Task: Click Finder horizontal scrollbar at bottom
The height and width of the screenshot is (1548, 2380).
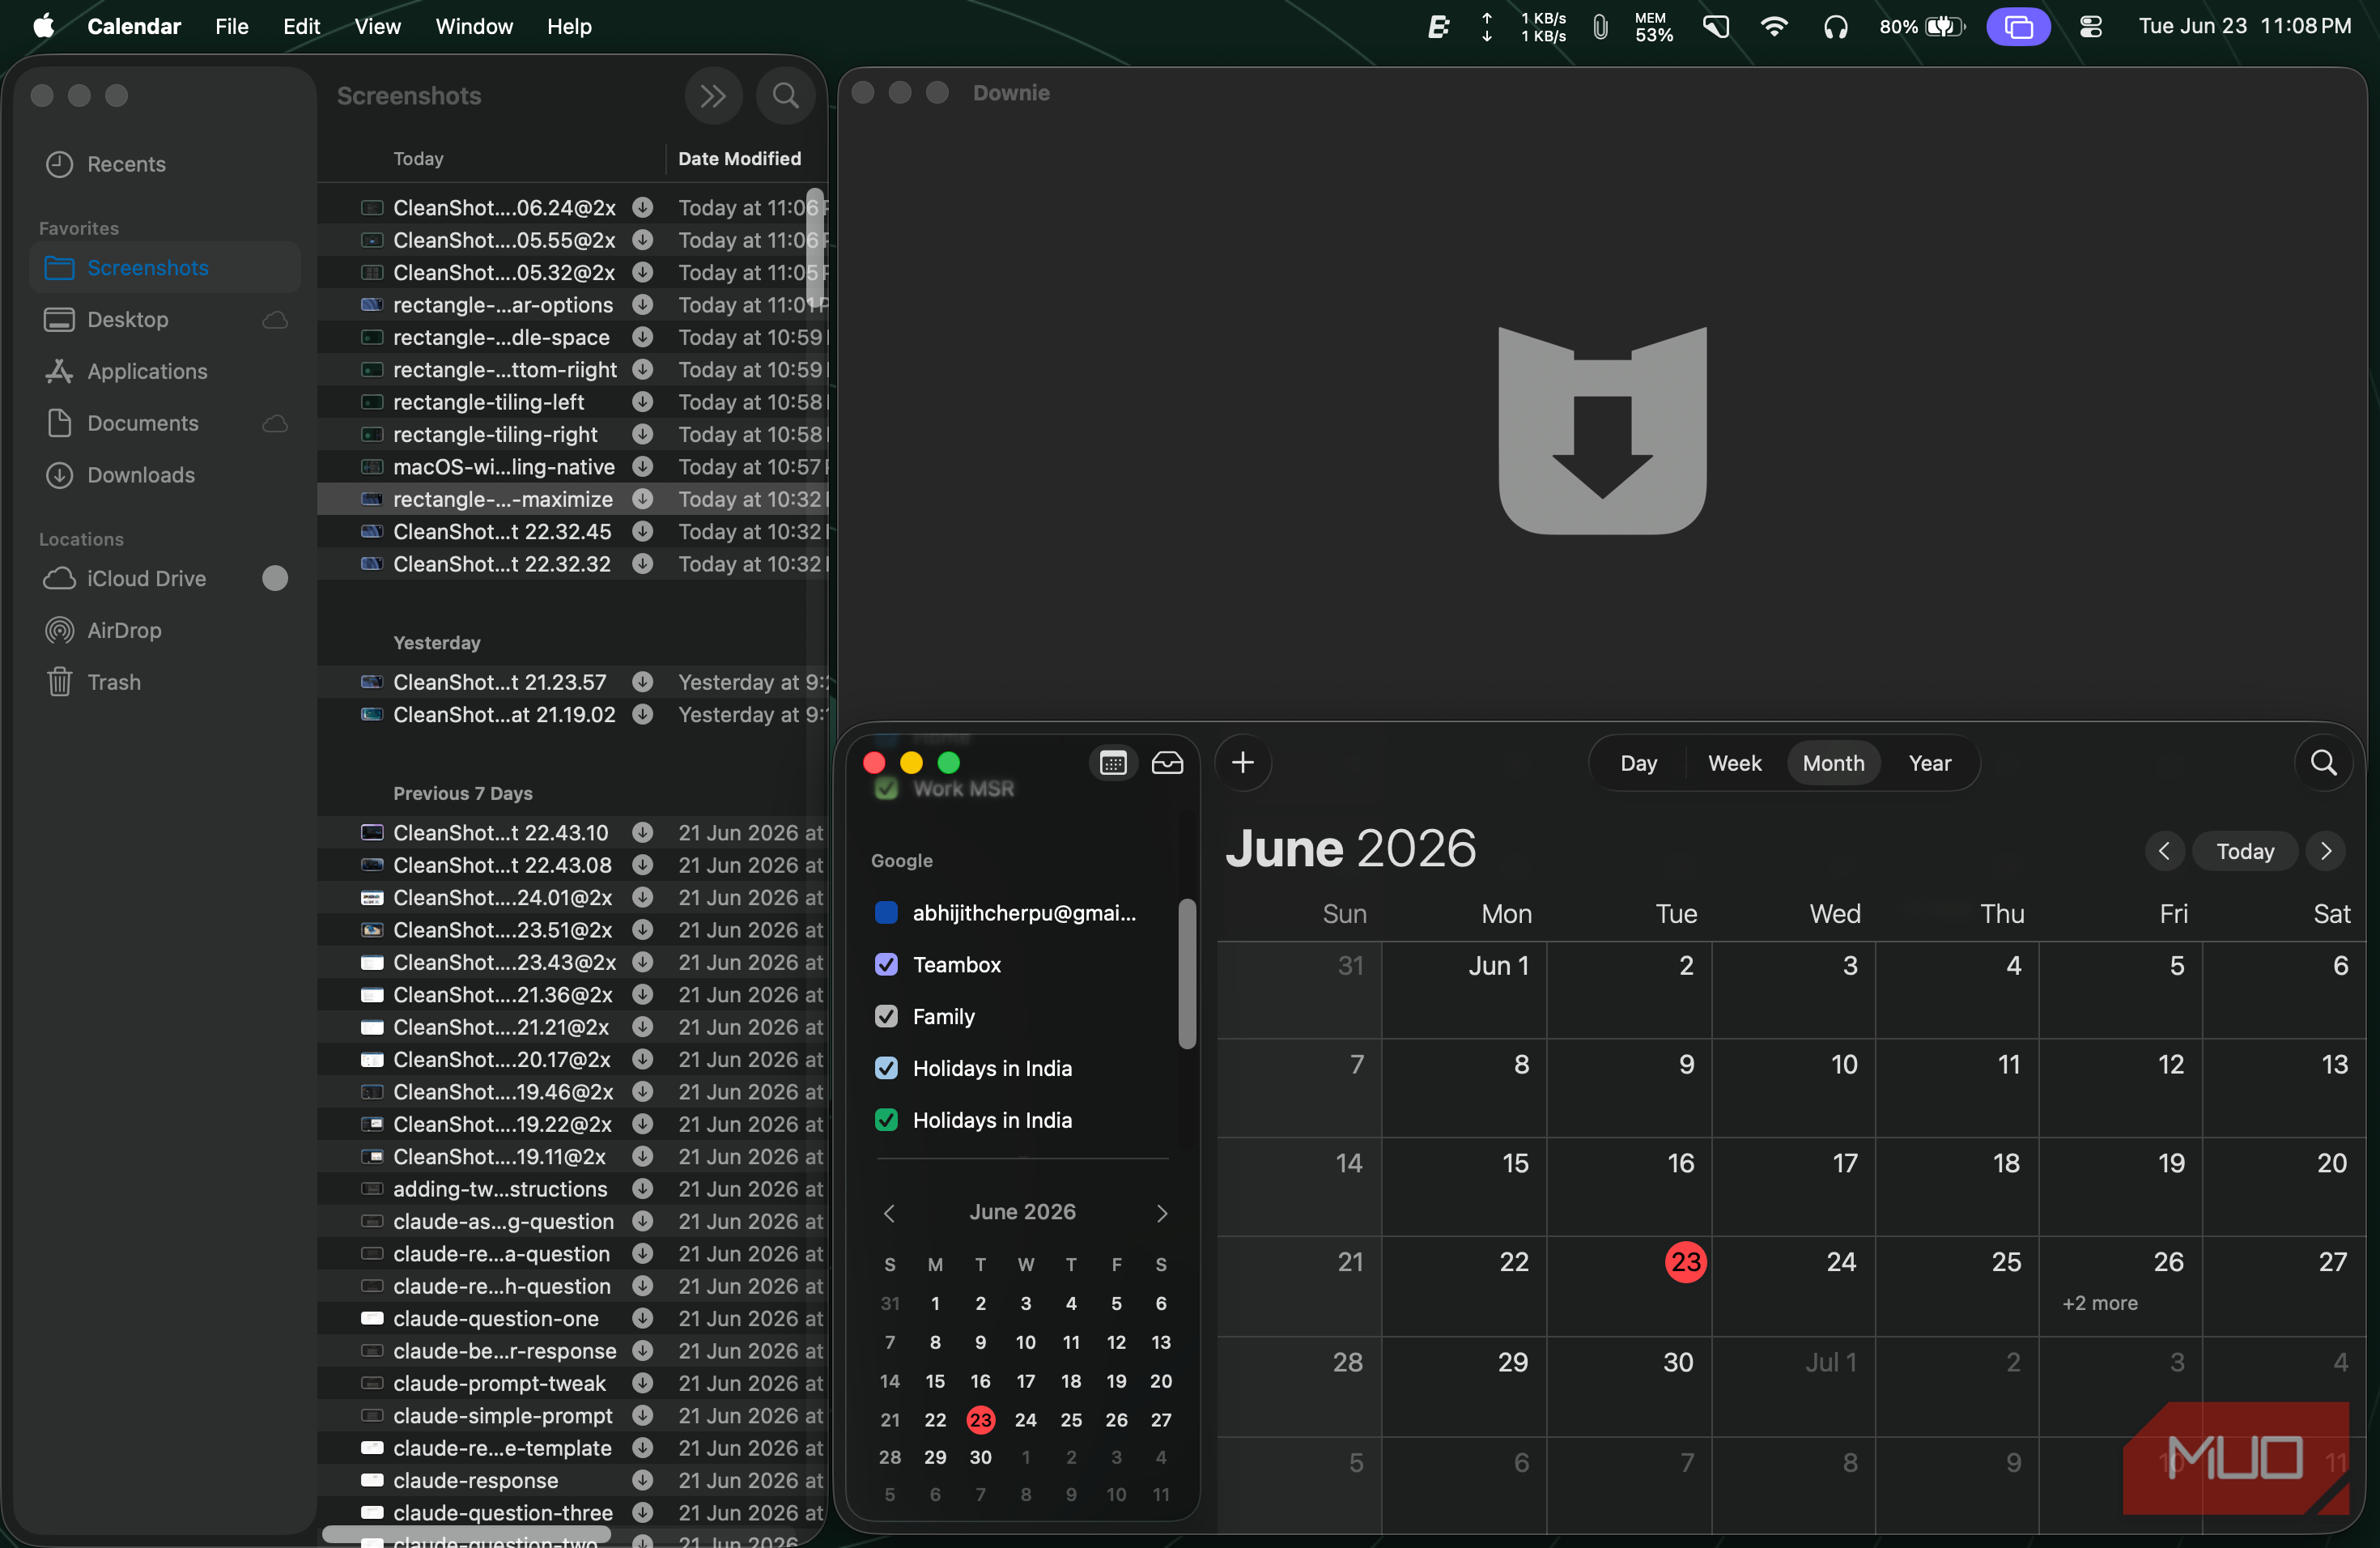Action: [466, 1534]
